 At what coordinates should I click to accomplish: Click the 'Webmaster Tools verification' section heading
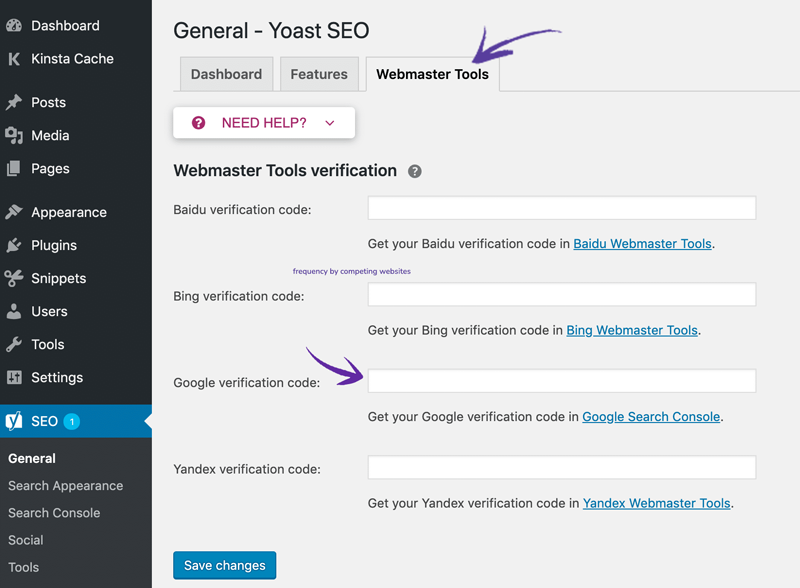pyautogui.click(x=285, y=170)
